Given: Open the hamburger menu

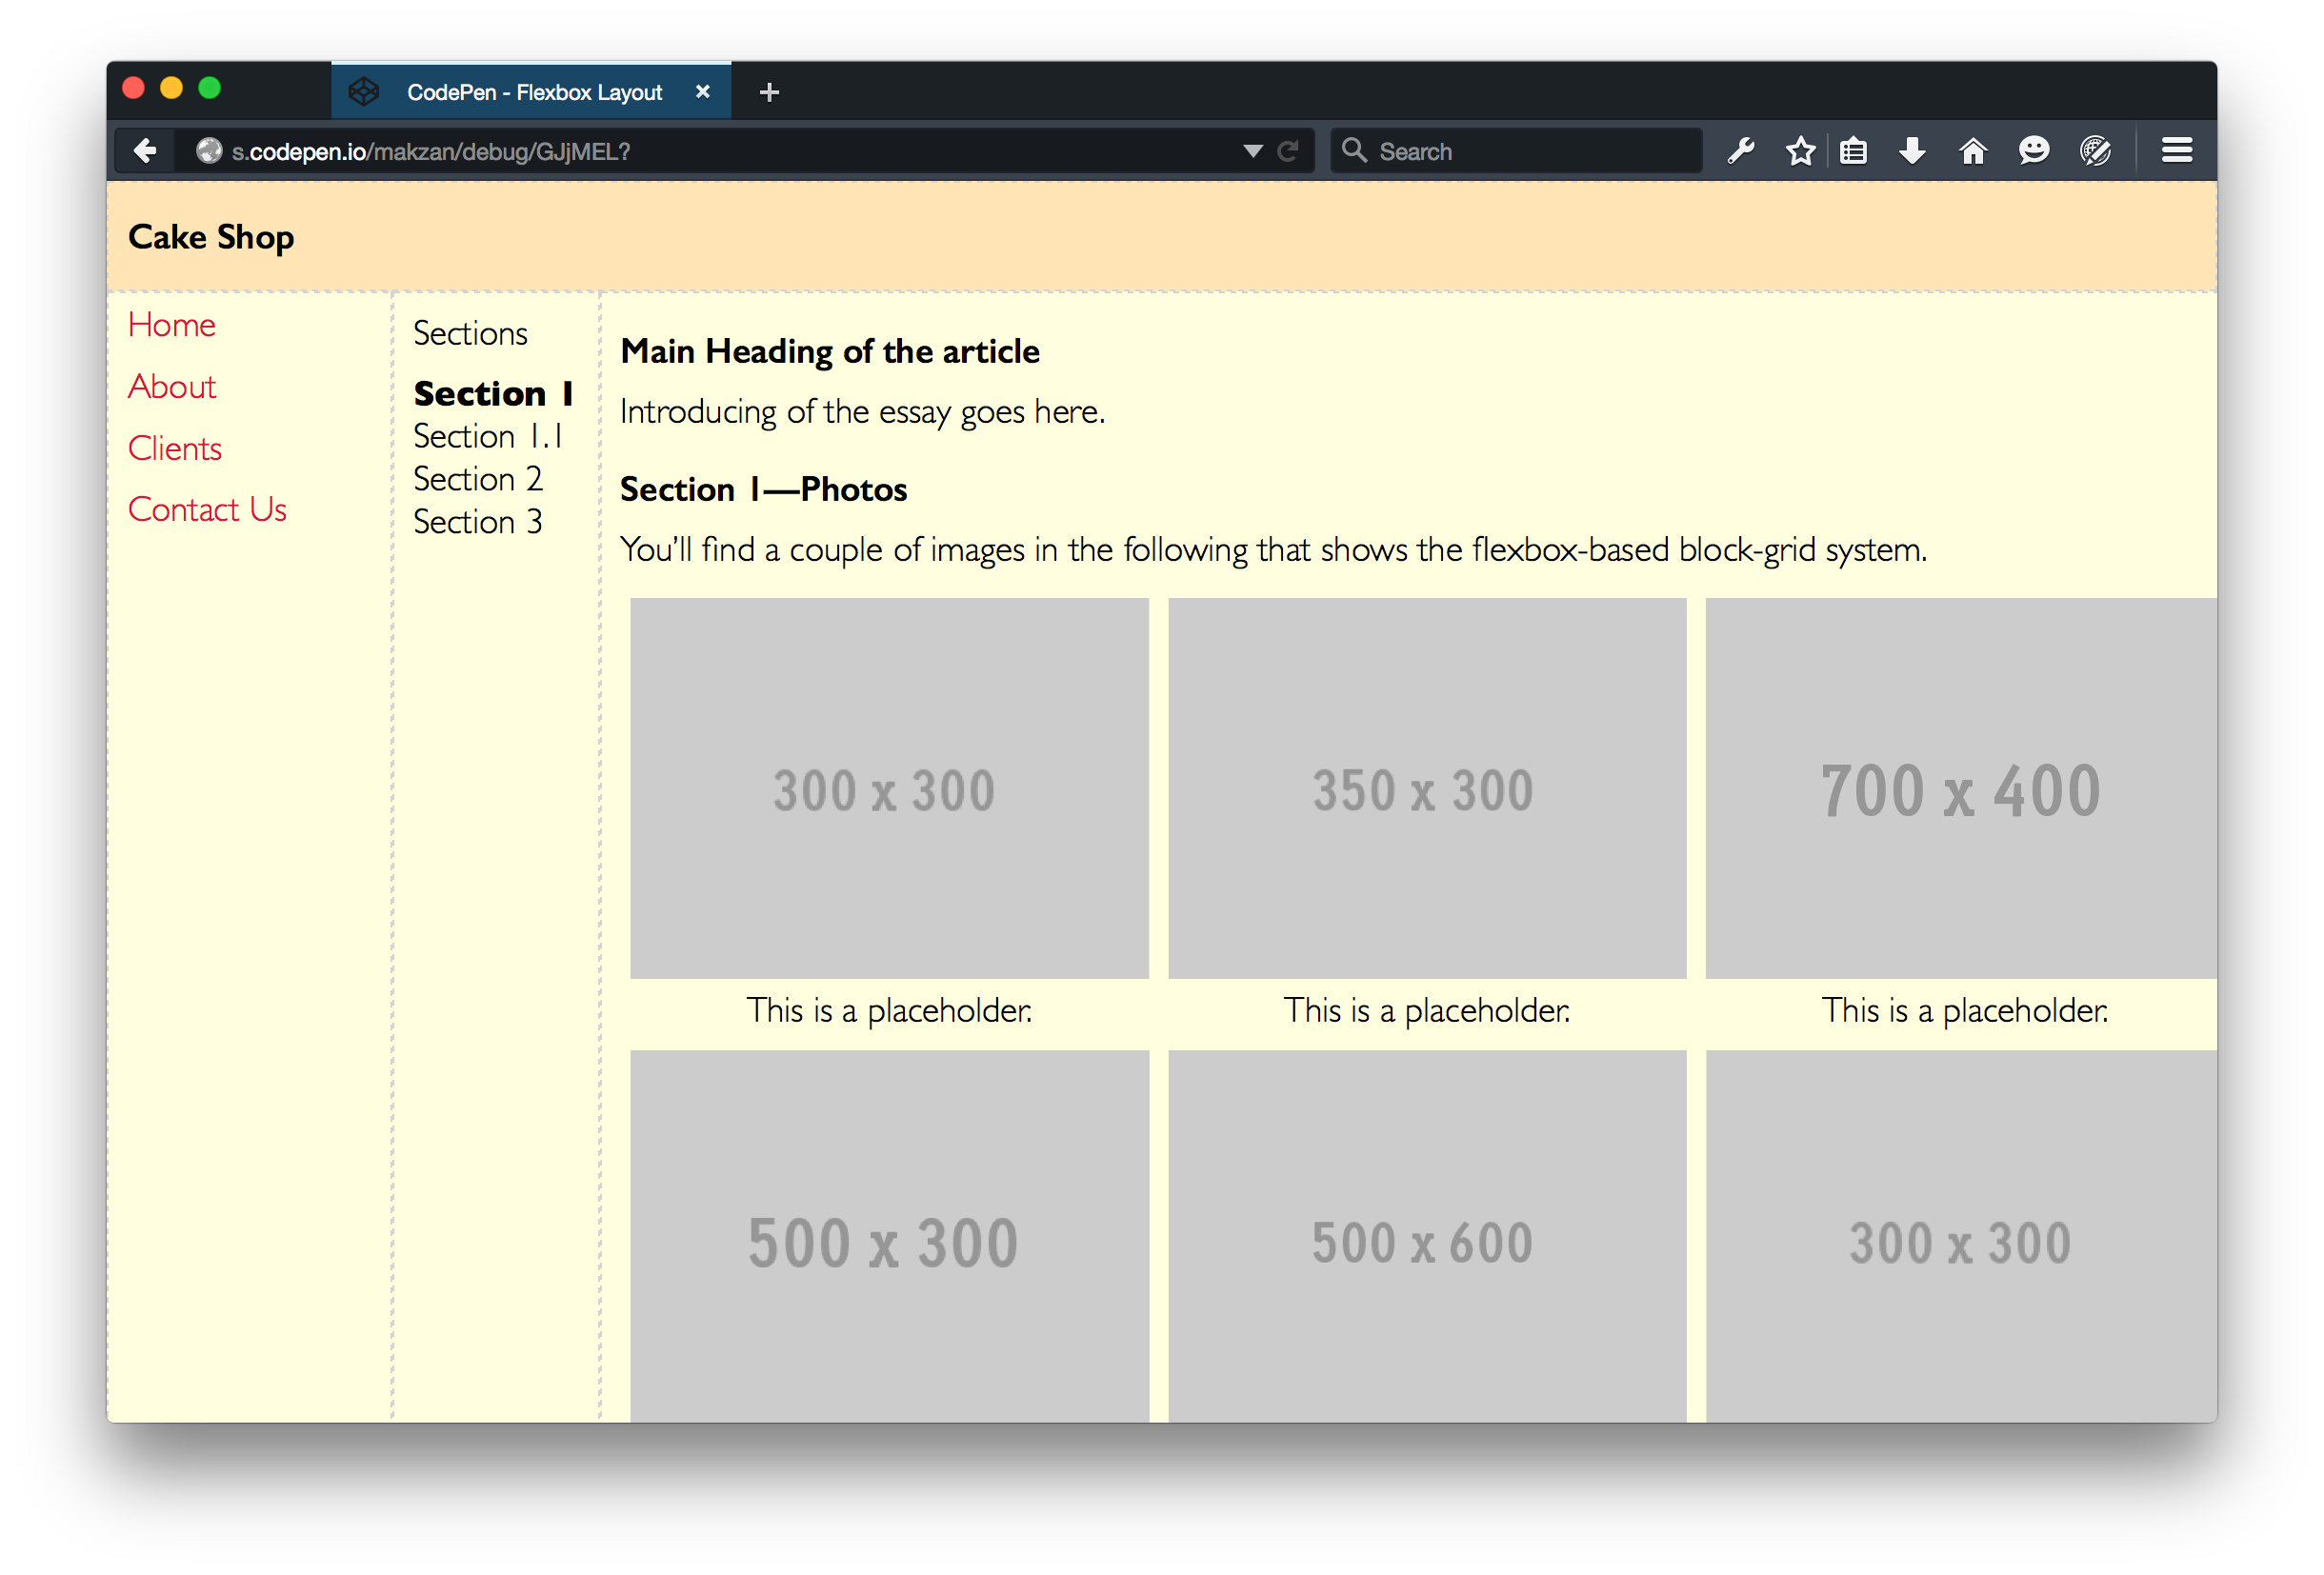Looking at the screenshot, I should [2177, 151].
